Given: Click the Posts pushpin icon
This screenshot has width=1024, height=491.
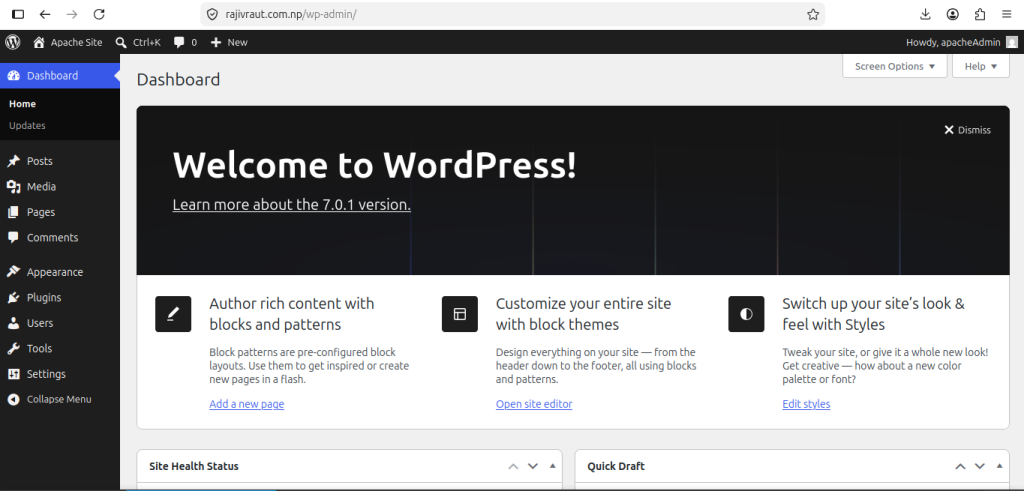Looking at the screenshot, I should pos(14,161).
